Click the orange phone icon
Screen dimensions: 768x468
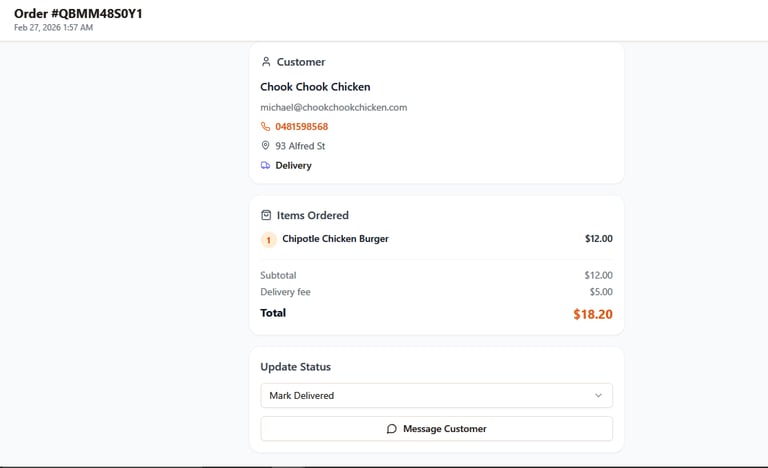[x=266, y=127]
